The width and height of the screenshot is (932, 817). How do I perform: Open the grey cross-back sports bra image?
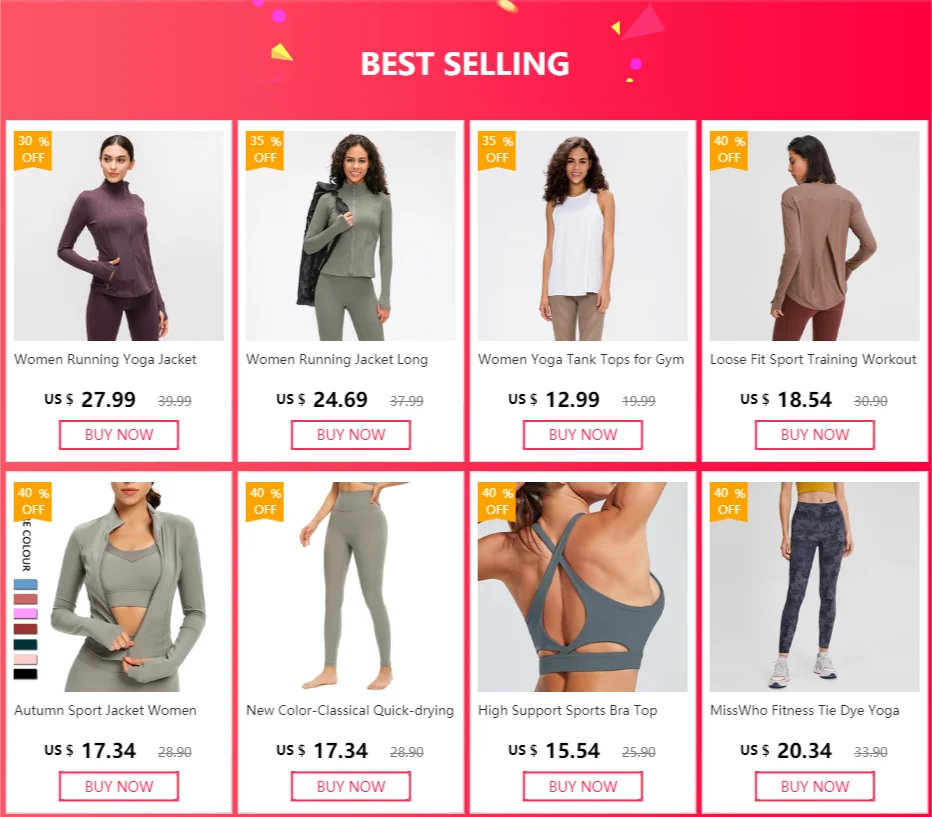coord(582,587)
